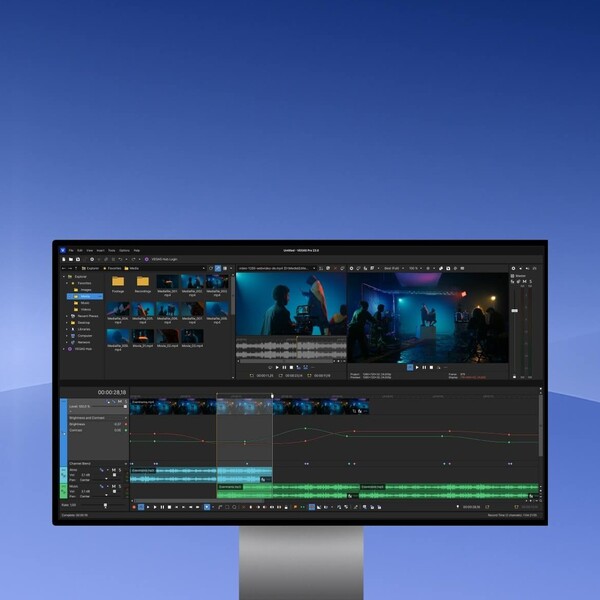Open the Tools menu
The width and height of the screenshot is (600, 600).
click(x=112, y=250)
